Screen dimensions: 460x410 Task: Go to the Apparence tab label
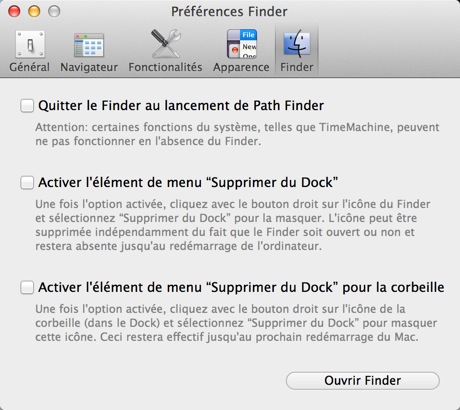tap(241, 67)
